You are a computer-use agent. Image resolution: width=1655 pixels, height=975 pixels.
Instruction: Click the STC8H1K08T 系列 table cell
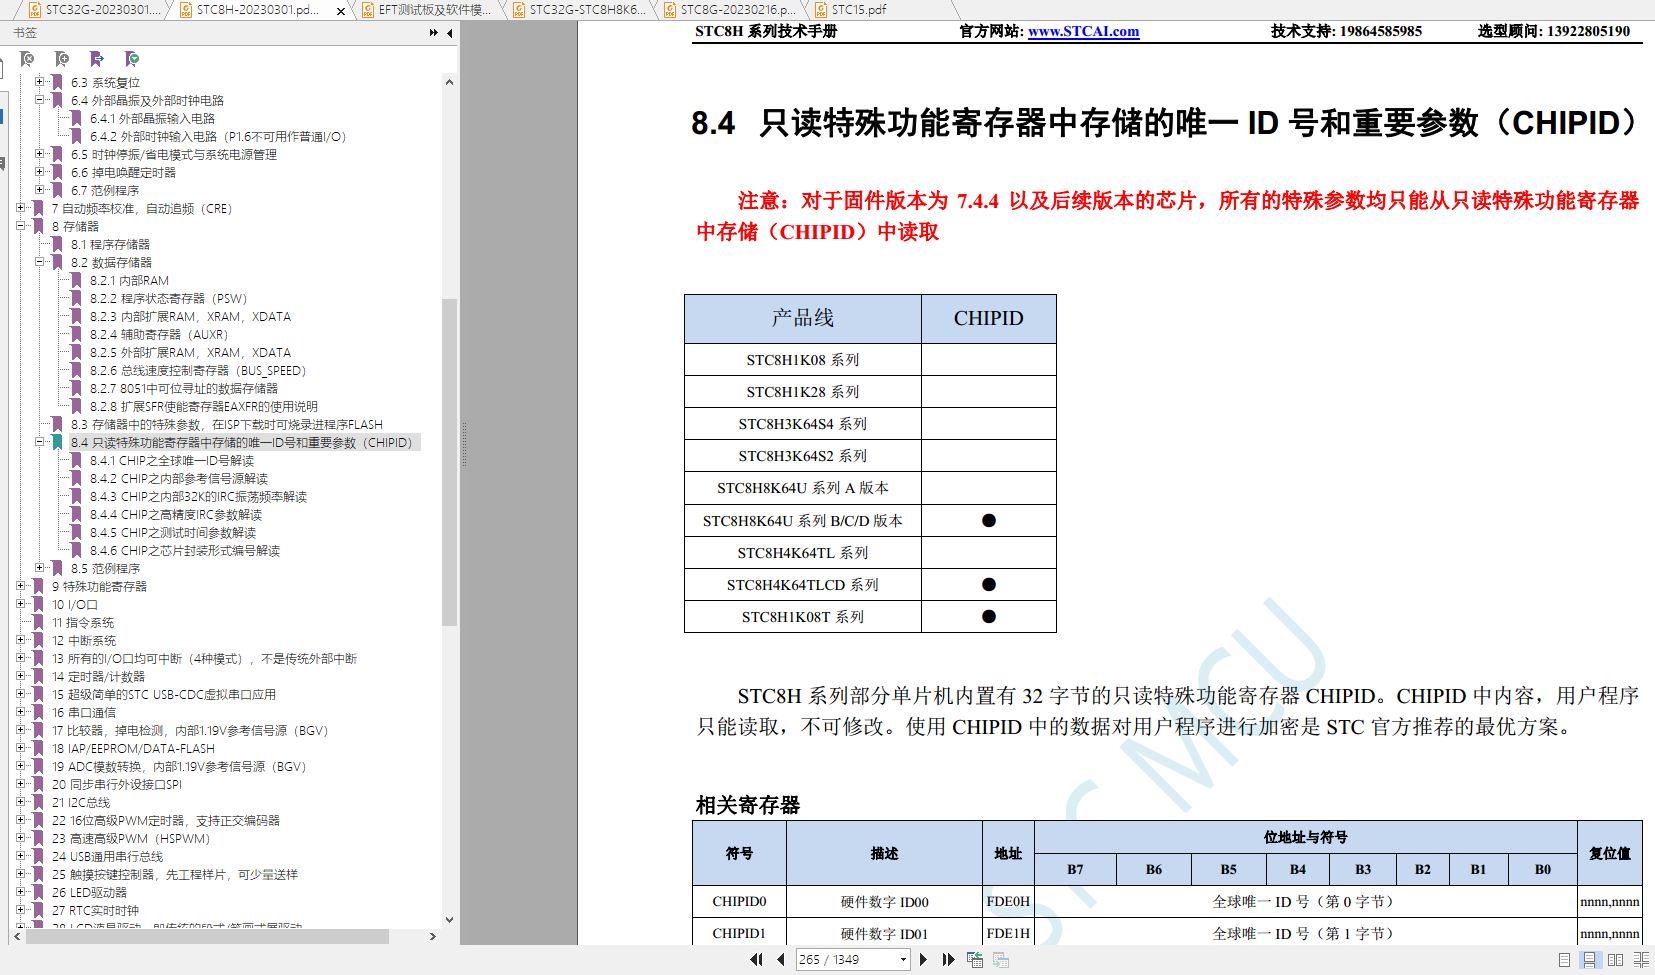(803, 617)
